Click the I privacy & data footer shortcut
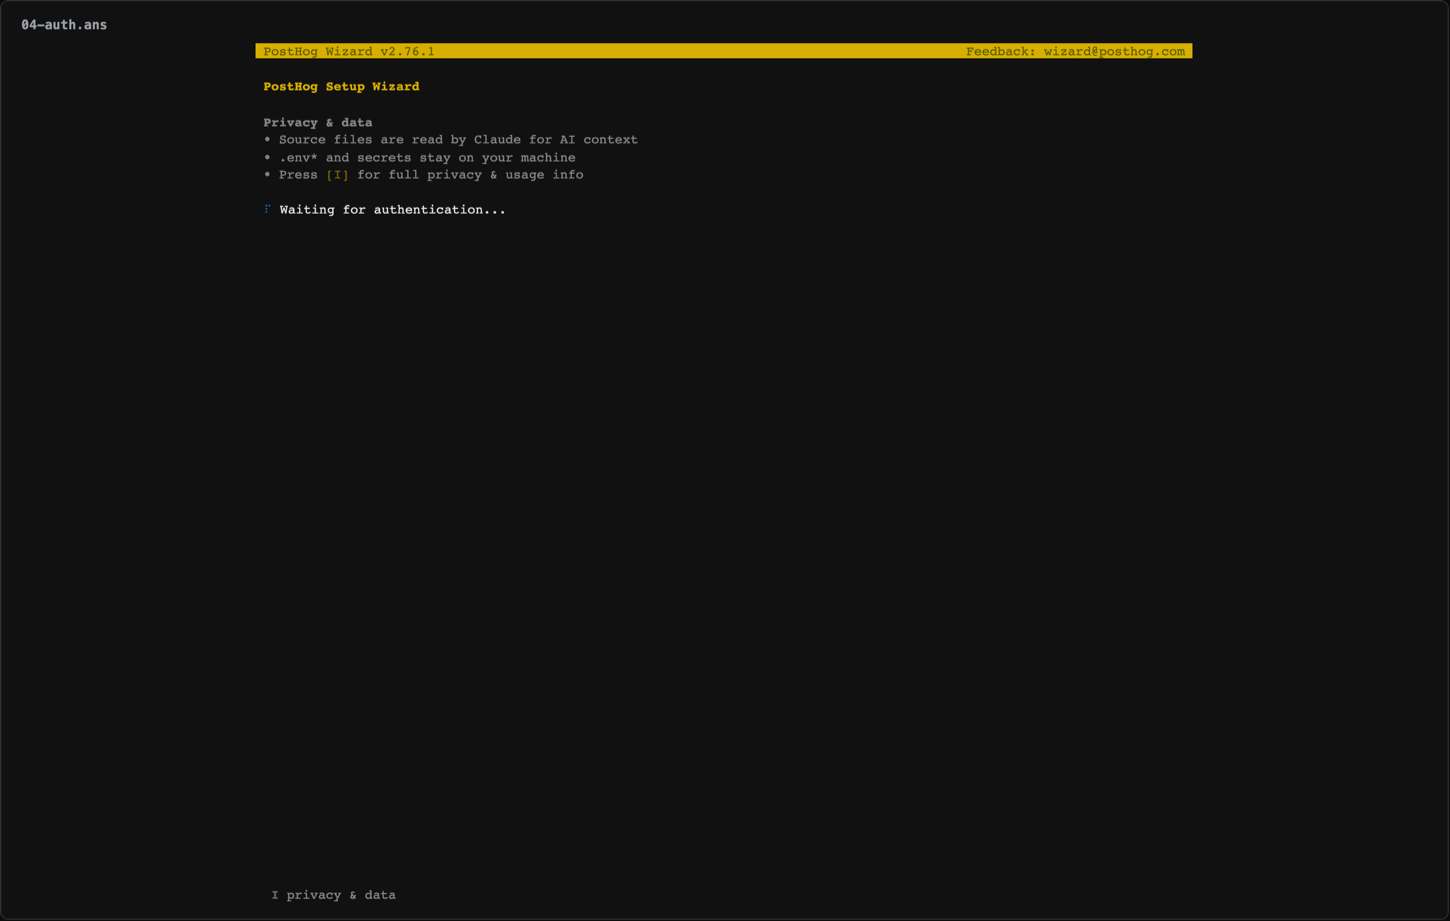Image resolution: width=1450 pixels, height=921 pixels. point(334,895)
